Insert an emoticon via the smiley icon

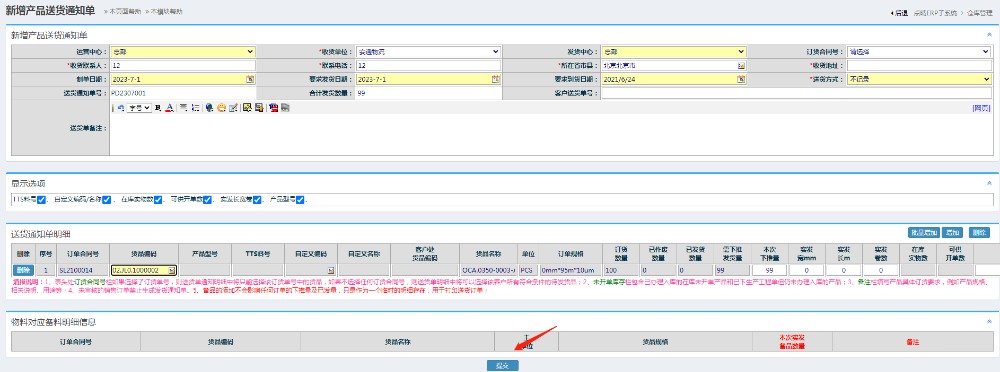[x=221, y=108]
